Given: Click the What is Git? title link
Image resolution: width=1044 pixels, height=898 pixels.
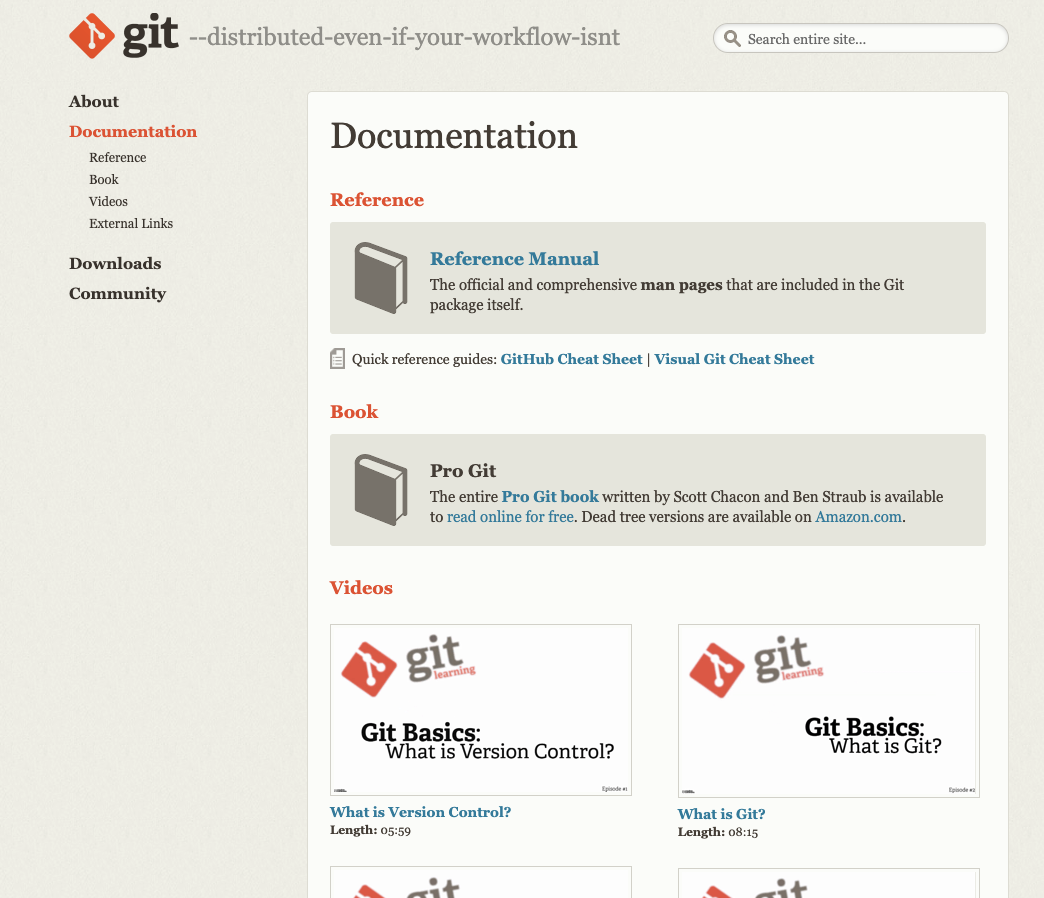Looking at the screenshot, I should 722,814.
